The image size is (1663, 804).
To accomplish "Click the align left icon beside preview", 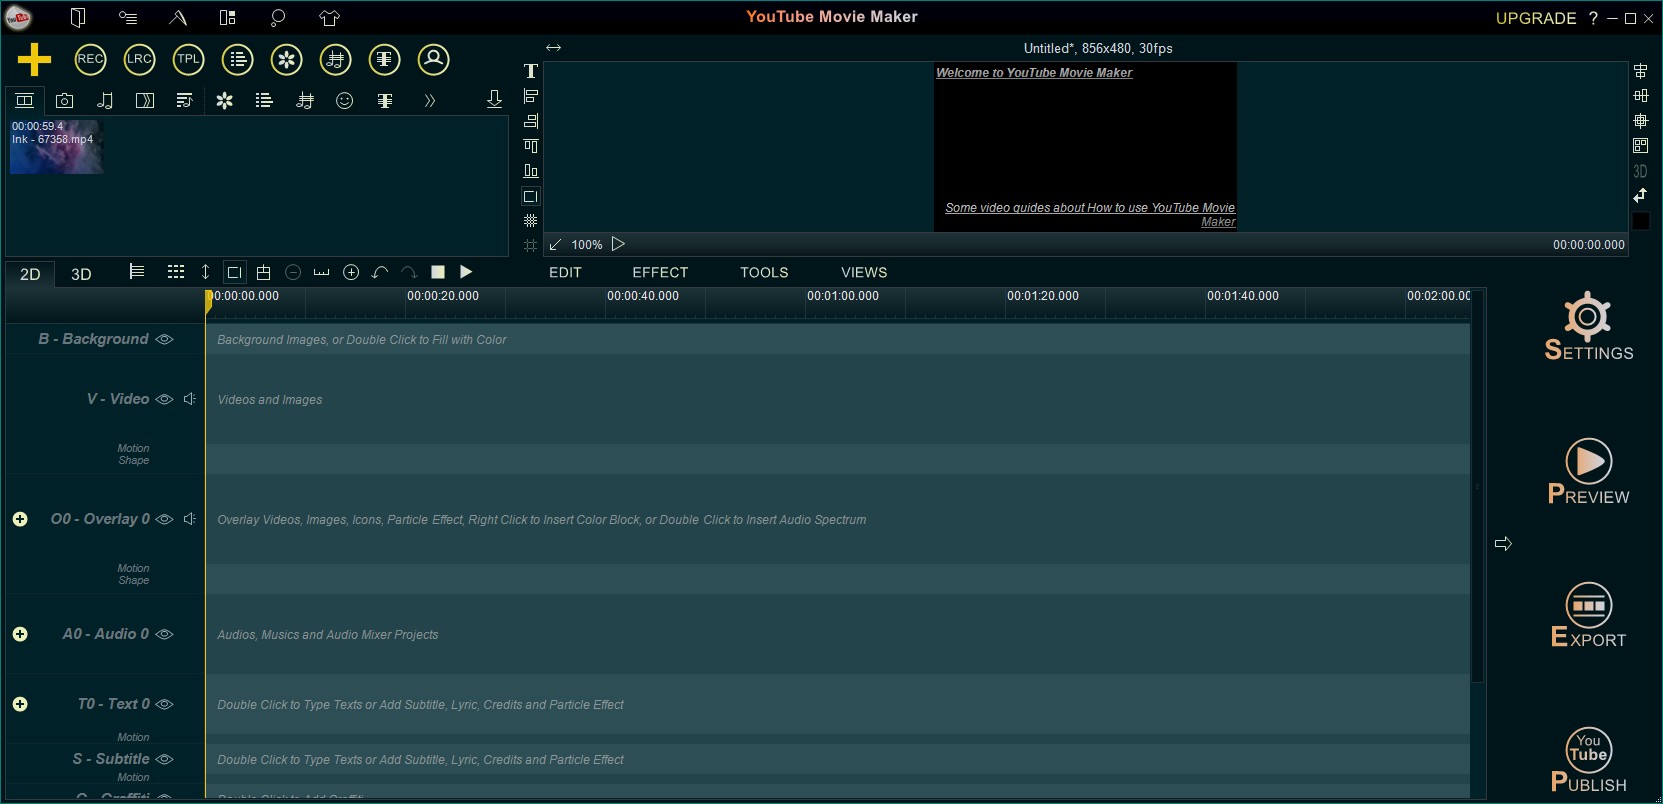I will tap(531, 96).
